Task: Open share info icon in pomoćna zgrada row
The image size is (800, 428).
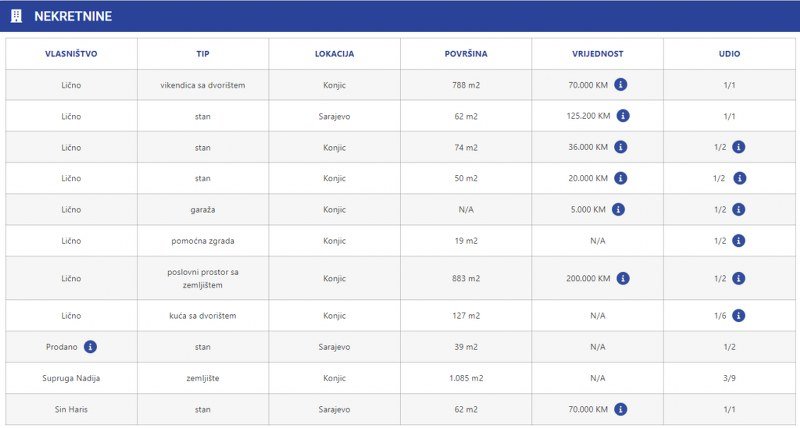Action: (738, 241)
